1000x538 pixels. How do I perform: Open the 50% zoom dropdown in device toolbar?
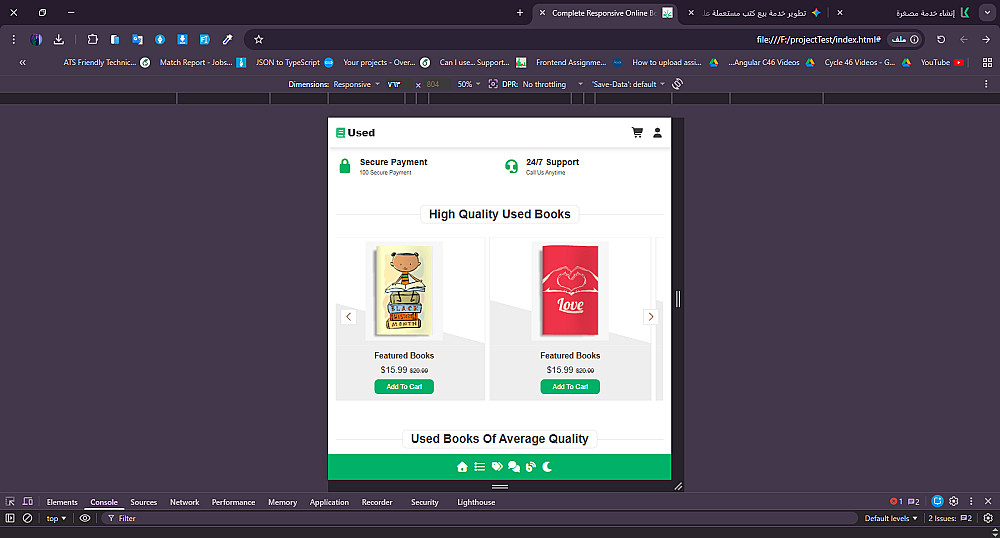point(469,84)
